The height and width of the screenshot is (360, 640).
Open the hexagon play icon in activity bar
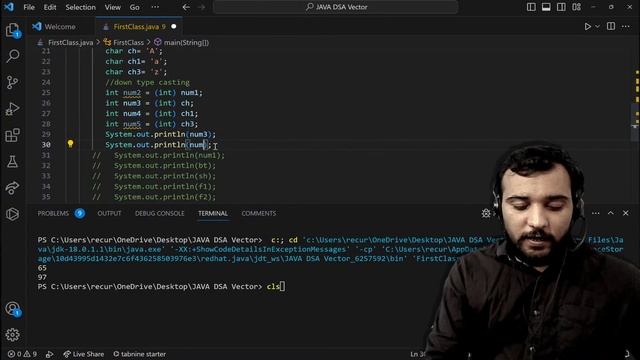13,214
